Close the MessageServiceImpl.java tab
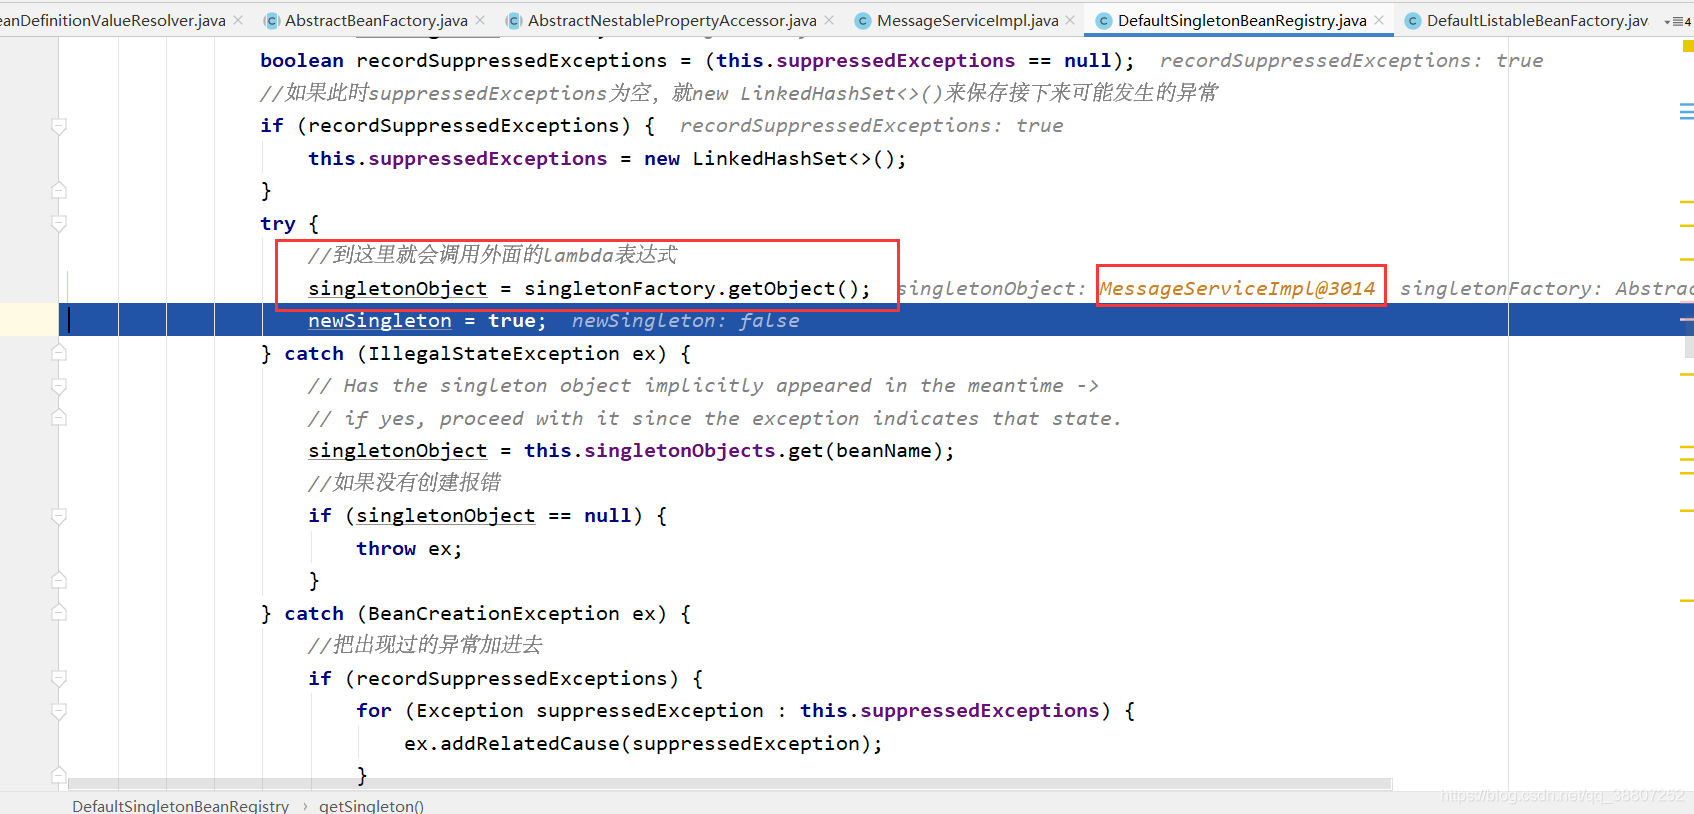Screen dimensions: 1694x814 (x=1070, y=20)
